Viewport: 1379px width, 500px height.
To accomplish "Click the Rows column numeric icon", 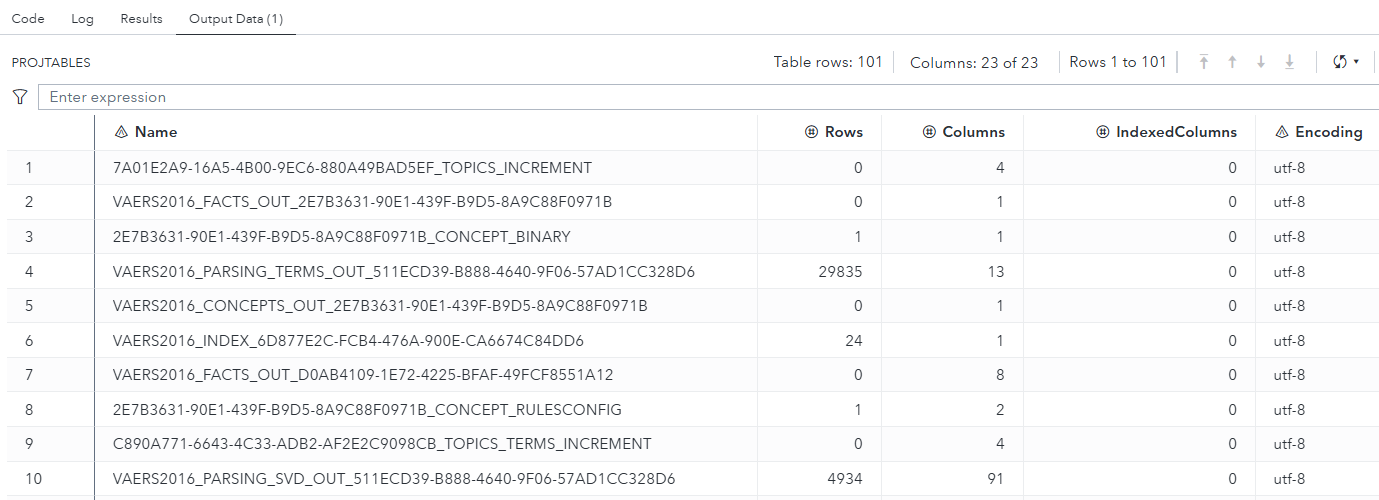I will 812,132.
